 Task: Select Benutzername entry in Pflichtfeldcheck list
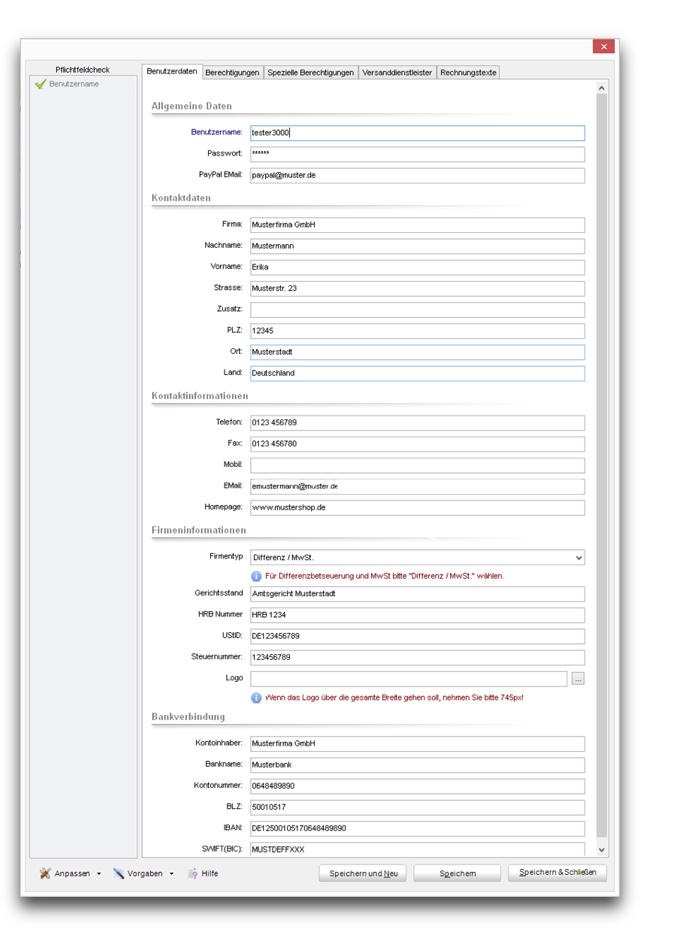coord(74,84)
